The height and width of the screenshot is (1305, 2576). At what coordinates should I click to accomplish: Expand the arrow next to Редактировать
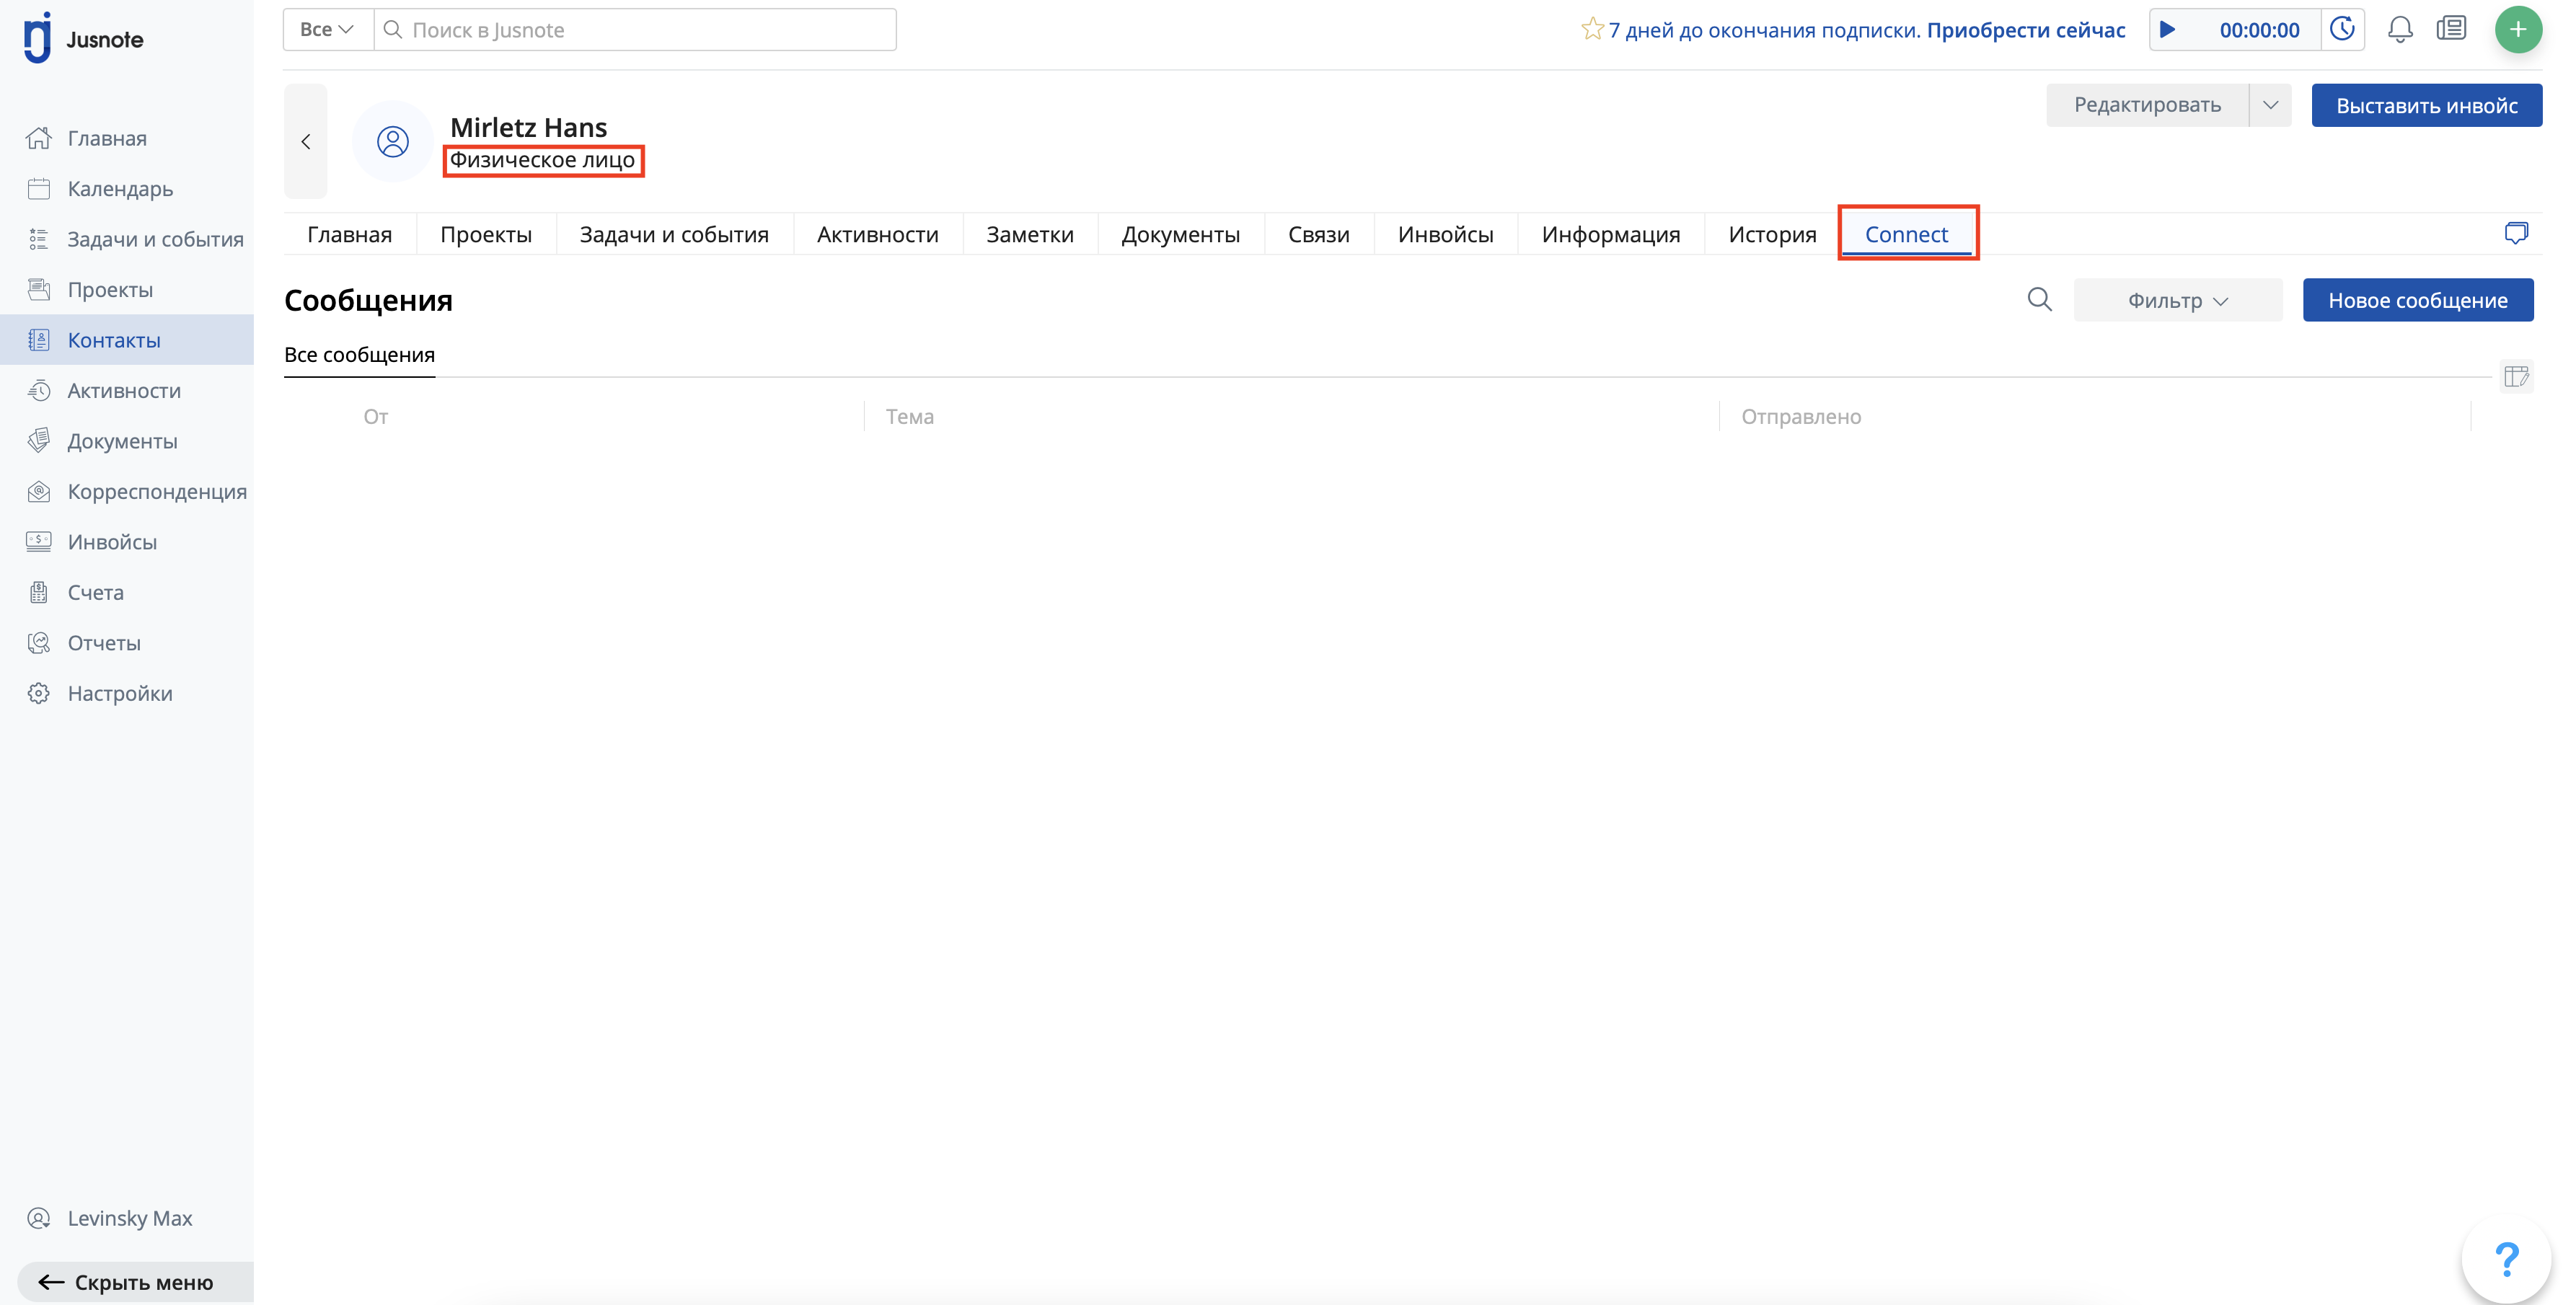coord(2270,105)
